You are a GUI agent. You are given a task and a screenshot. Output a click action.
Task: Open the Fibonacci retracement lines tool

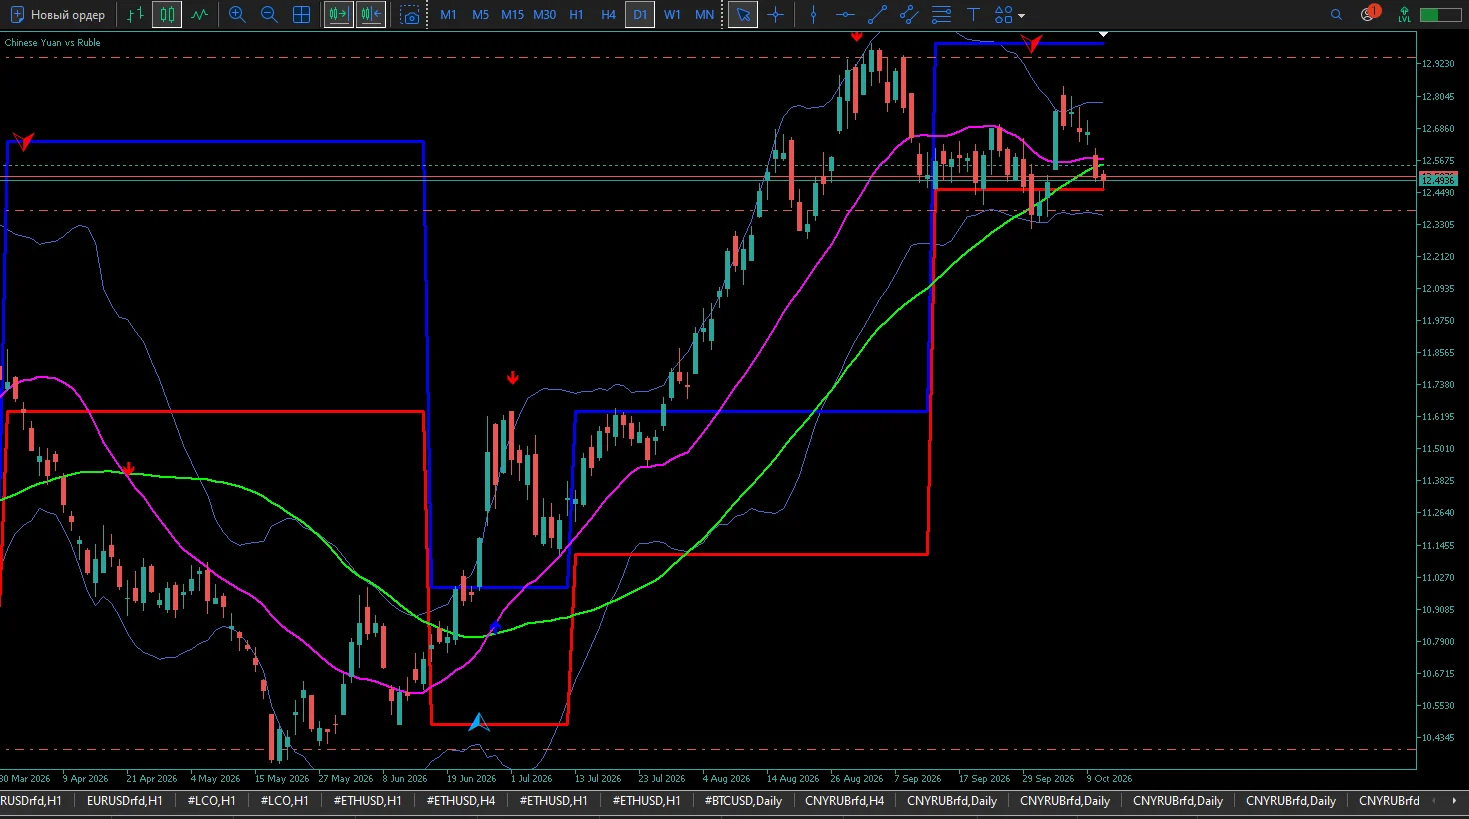pyautogui.click(x=941, y=15)
